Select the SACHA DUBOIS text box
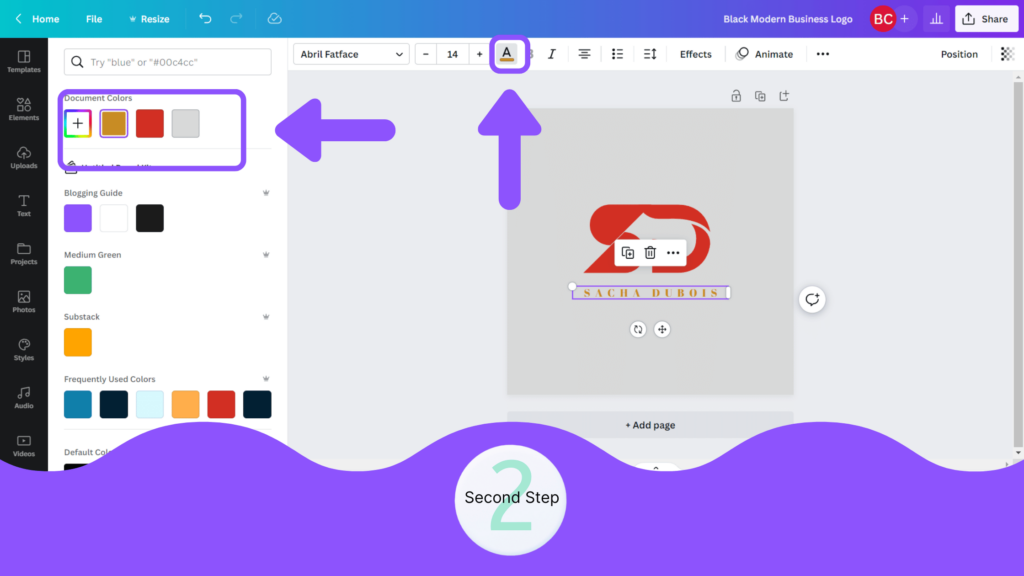Screen dimensions: 1024x576 coord(650,293)
